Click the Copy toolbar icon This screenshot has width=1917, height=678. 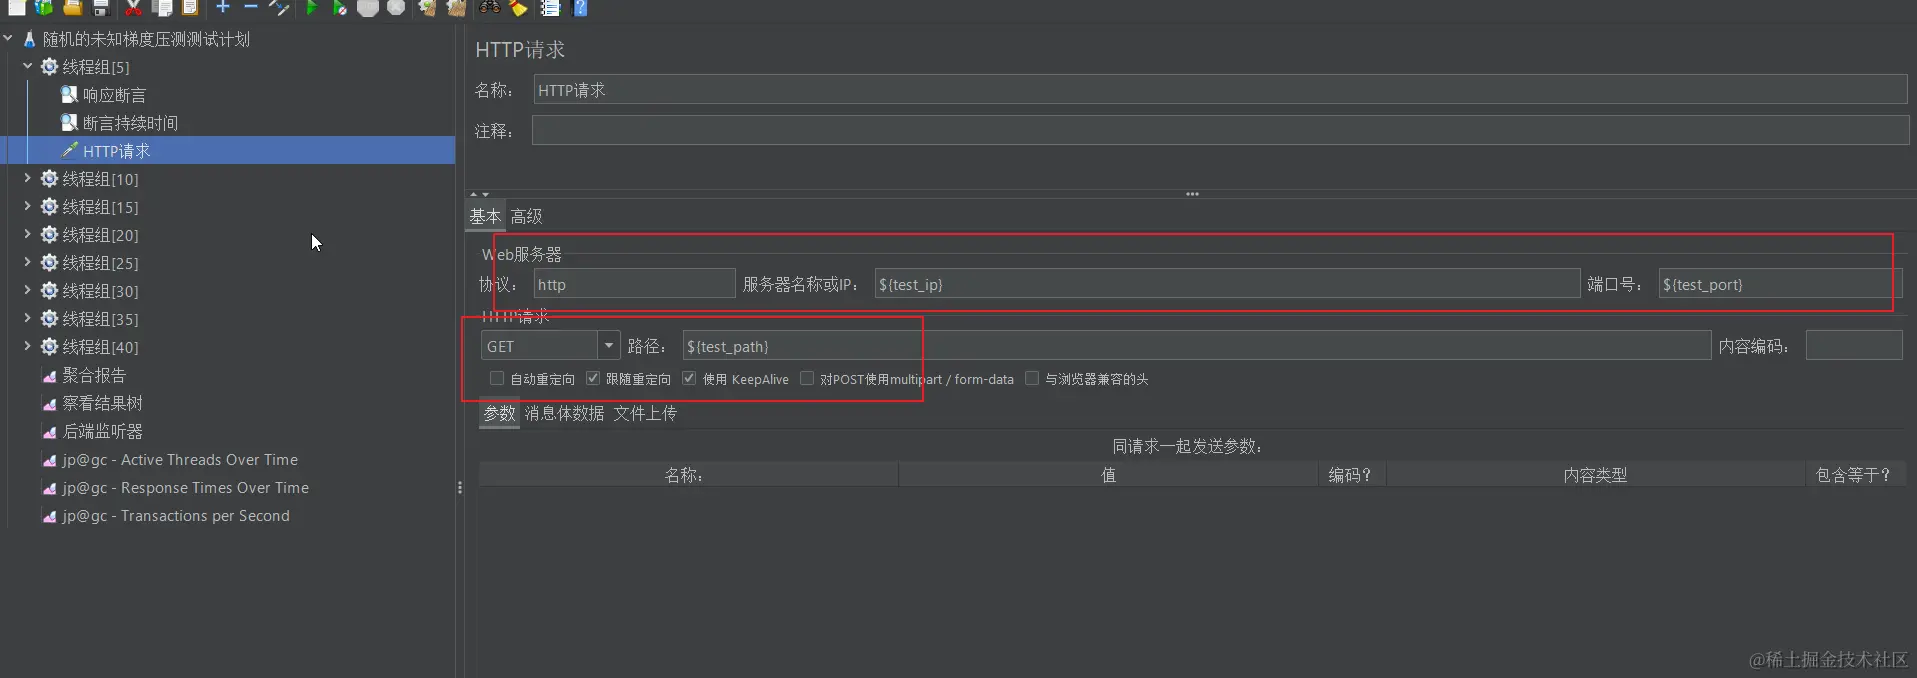pos(162,7)
